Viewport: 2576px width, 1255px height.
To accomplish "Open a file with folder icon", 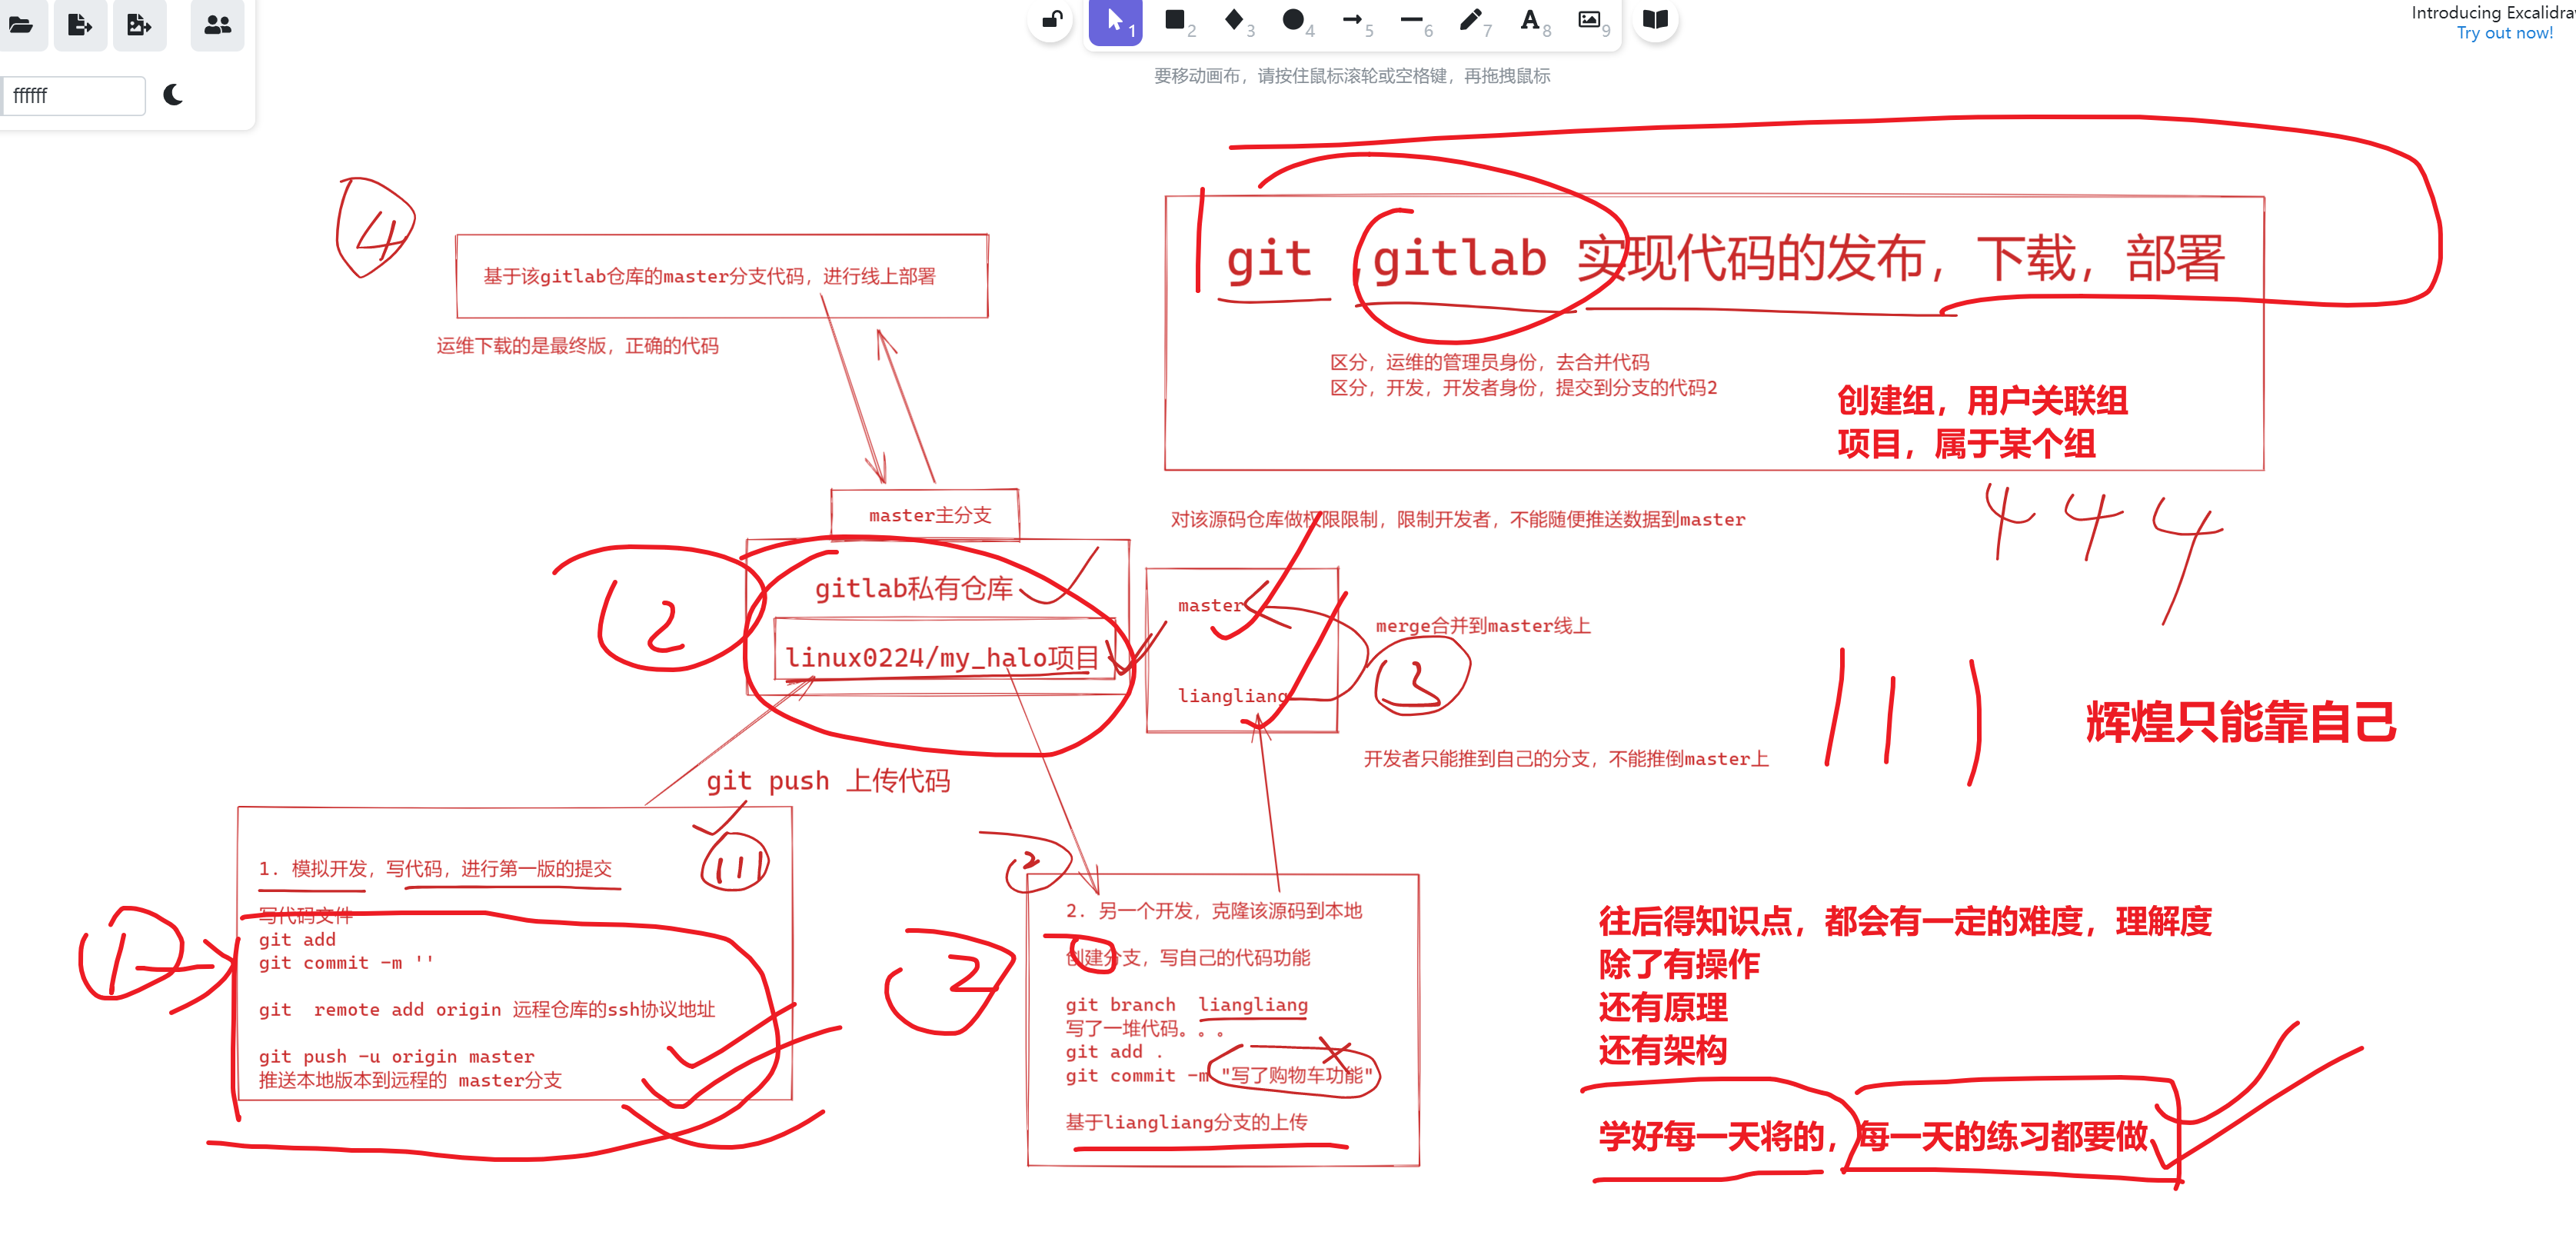I will 21,24.
